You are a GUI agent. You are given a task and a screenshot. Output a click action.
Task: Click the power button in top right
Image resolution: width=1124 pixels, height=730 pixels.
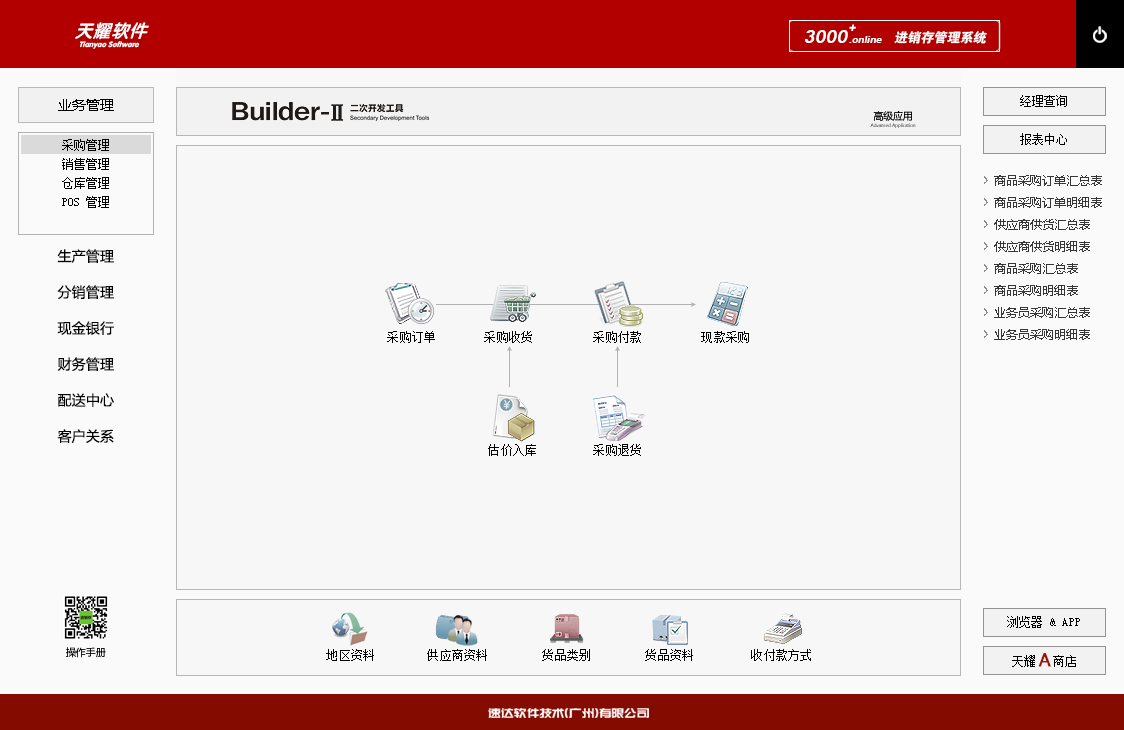tap(1100, 35)
